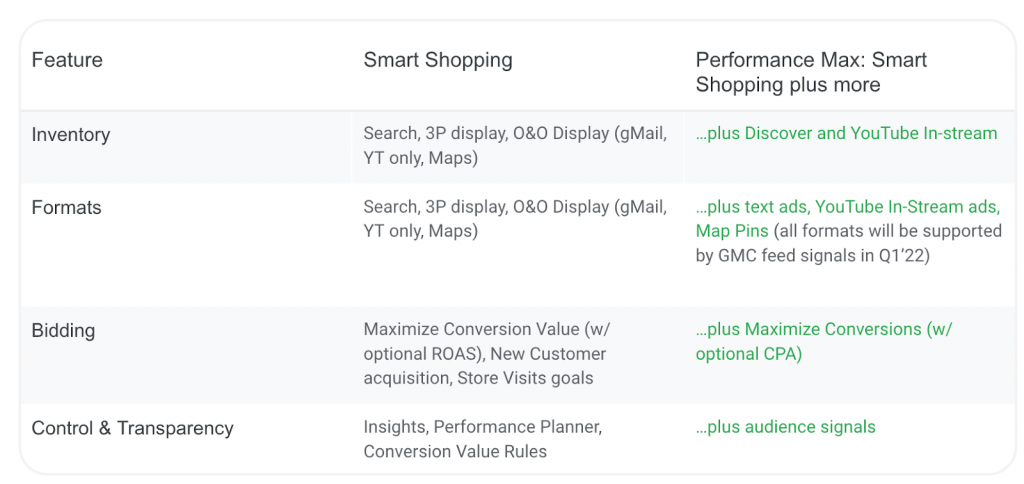Select the Smart Shopping column header
The image size is (1024, 484).
tap(437, 60)
